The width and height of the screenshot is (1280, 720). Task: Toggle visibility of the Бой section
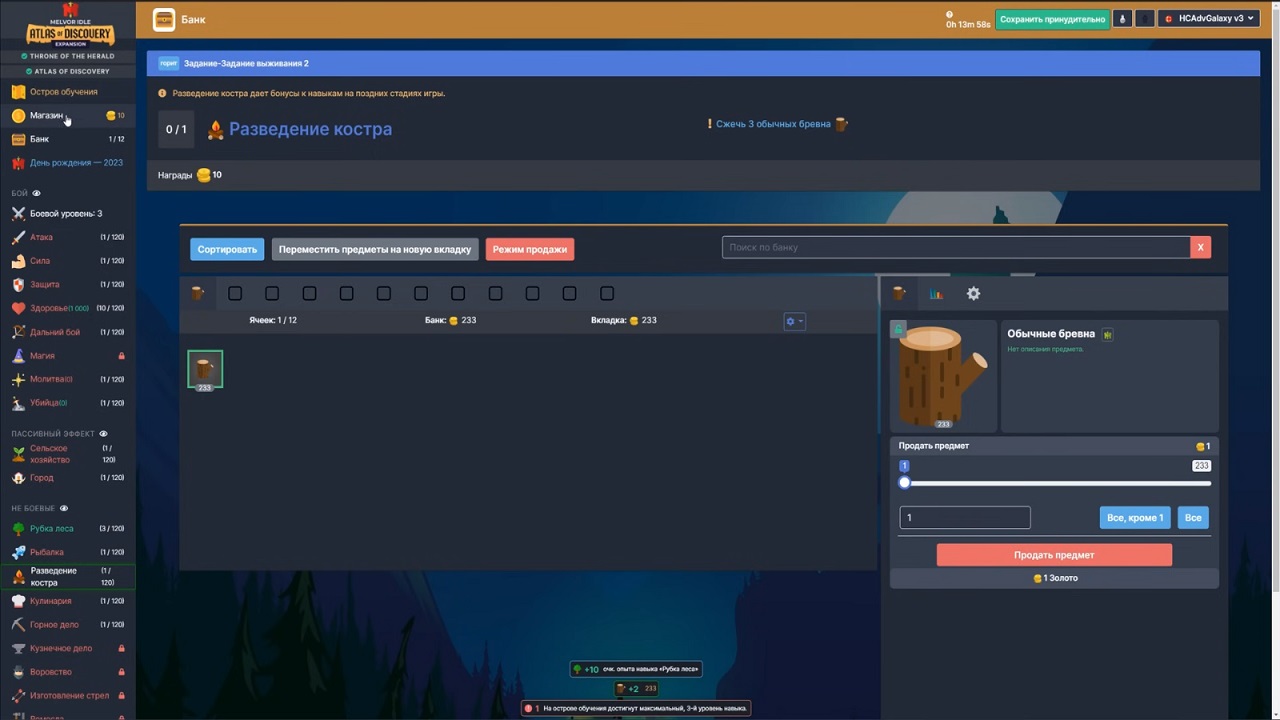coord(37,193)
